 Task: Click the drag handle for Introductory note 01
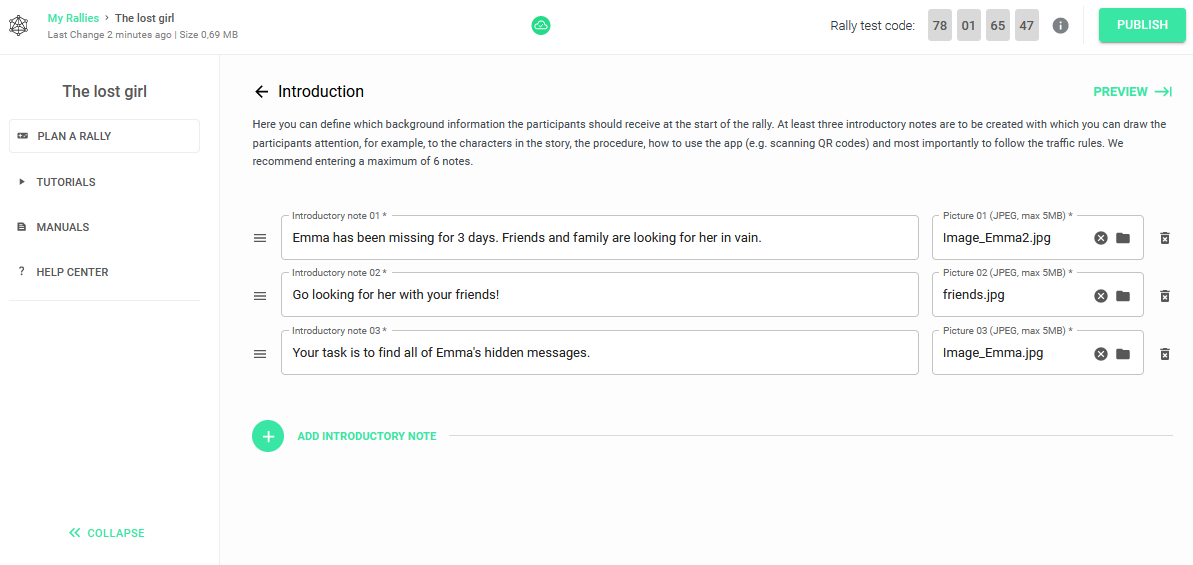[x=259, y=238]
